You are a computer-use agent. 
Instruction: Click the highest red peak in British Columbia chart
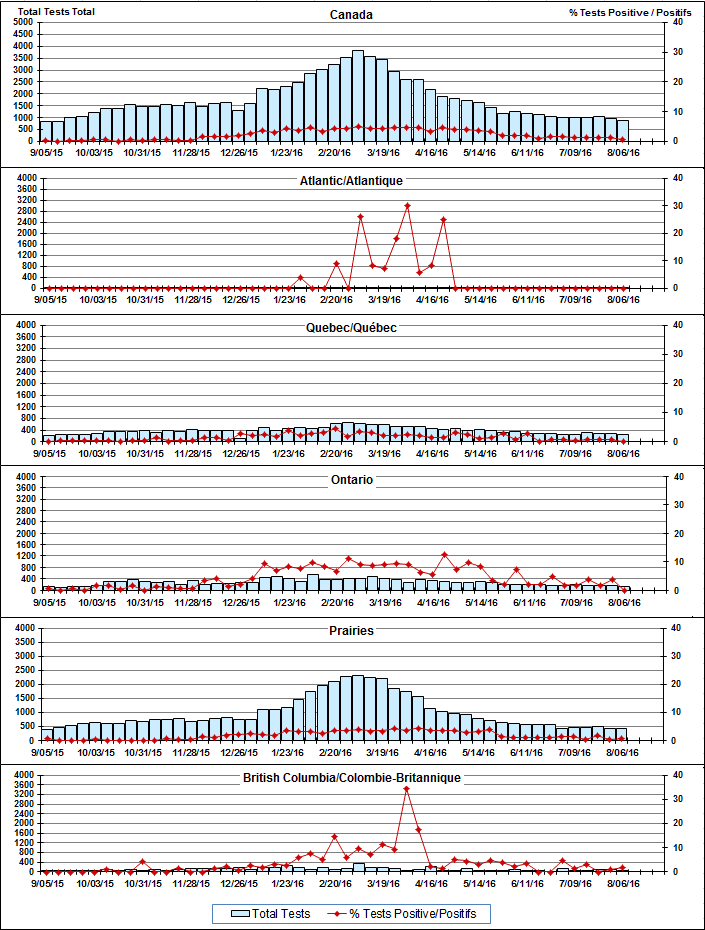pos(406,789)
